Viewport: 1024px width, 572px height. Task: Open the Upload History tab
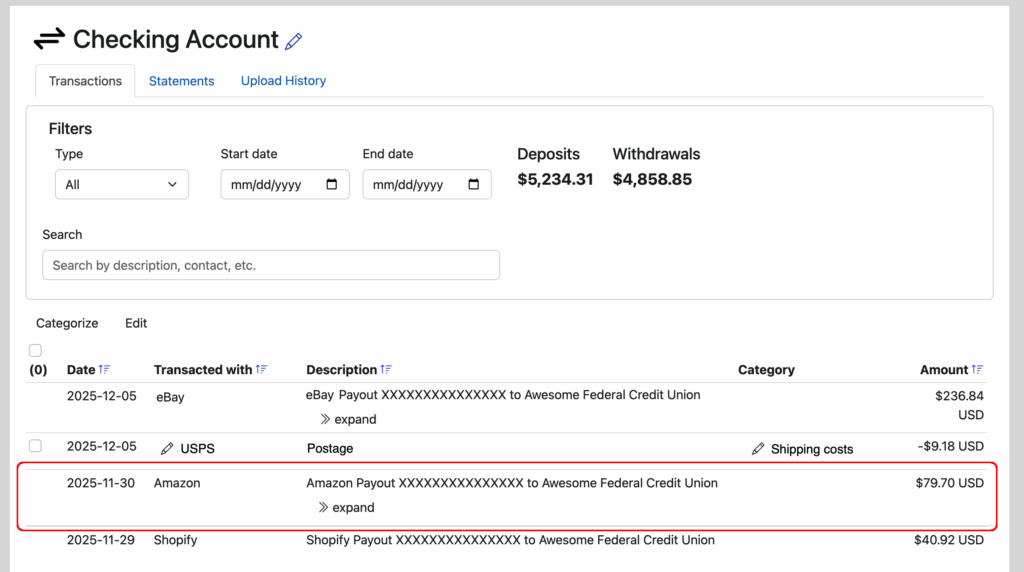tap(283, 81)
